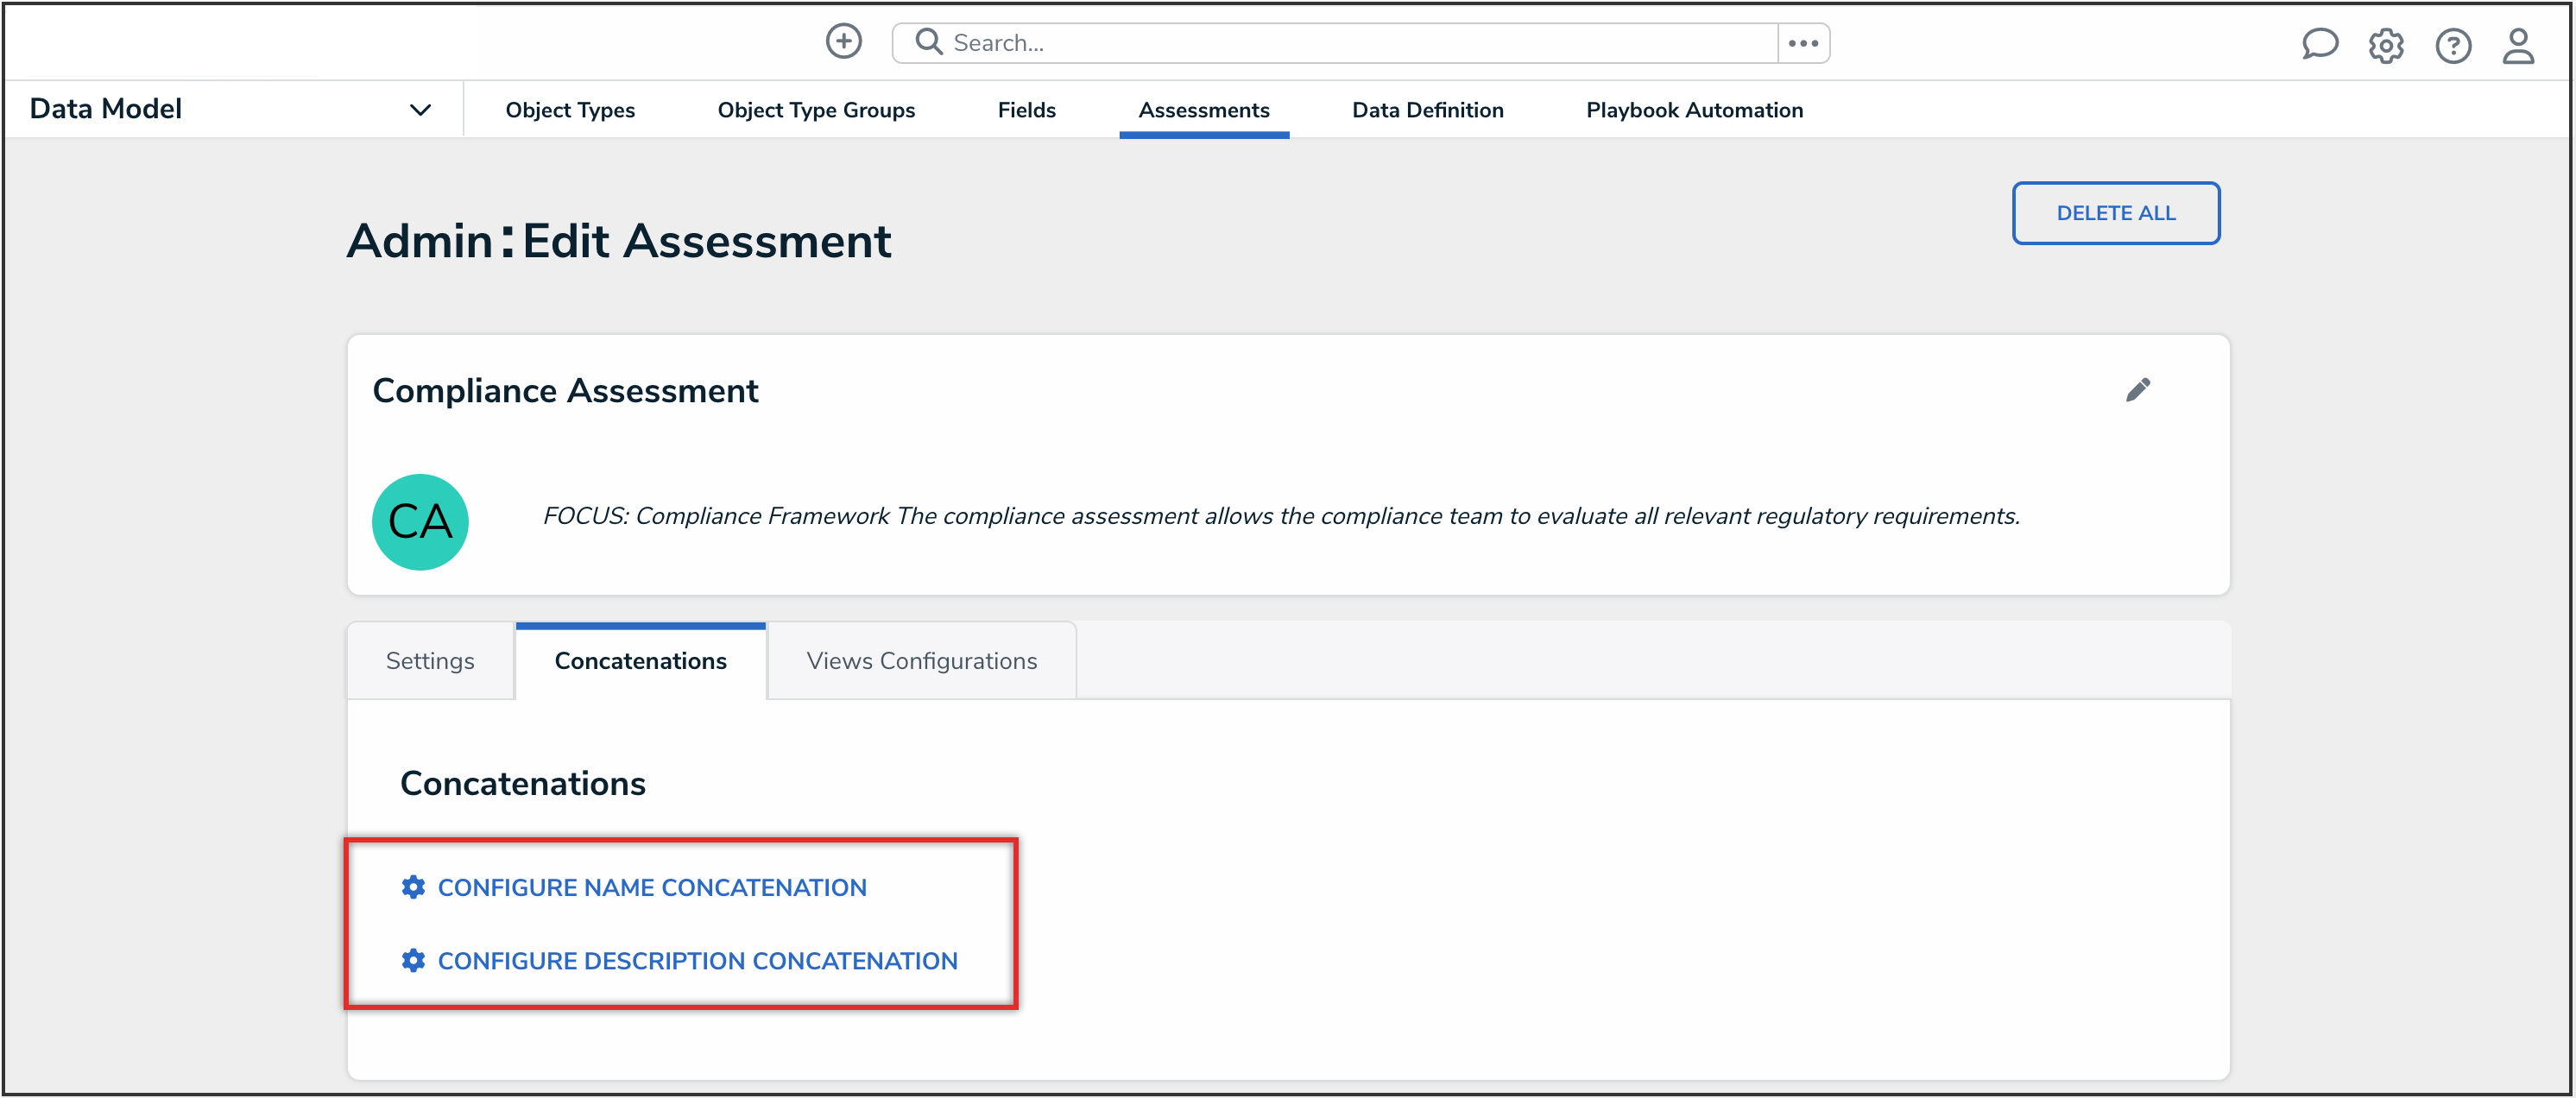Switch to Views Configurations tab
Screen dimensions: 2576x1098
[921, 661]
